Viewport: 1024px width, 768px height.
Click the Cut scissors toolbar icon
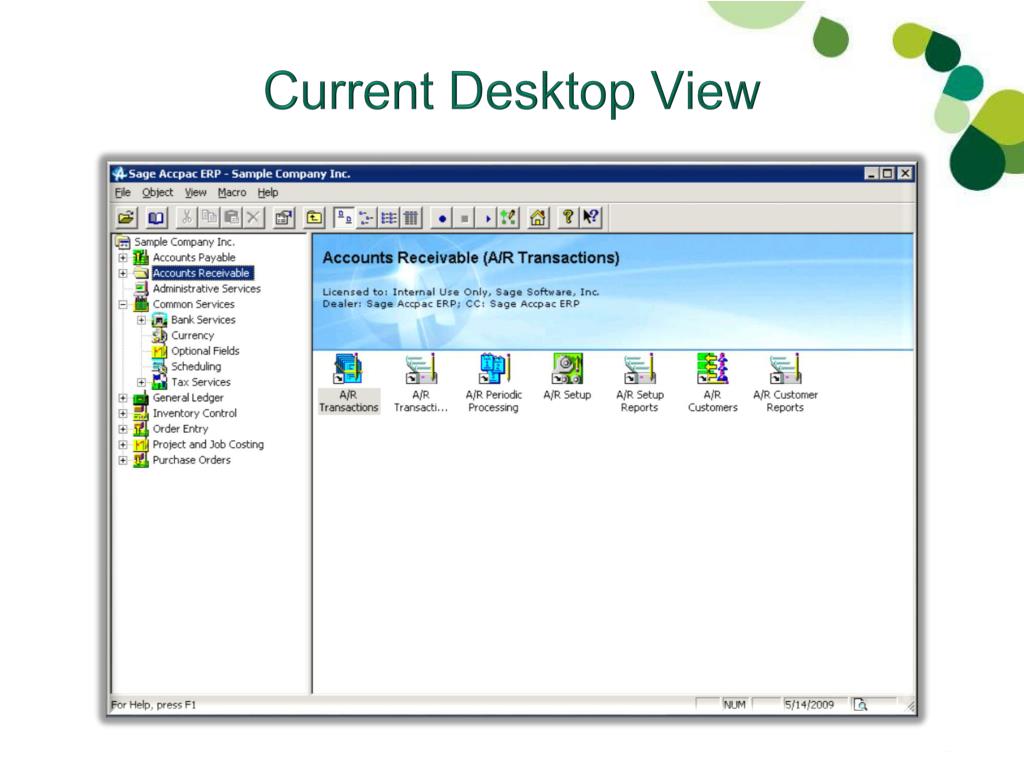tap(187, 217)
